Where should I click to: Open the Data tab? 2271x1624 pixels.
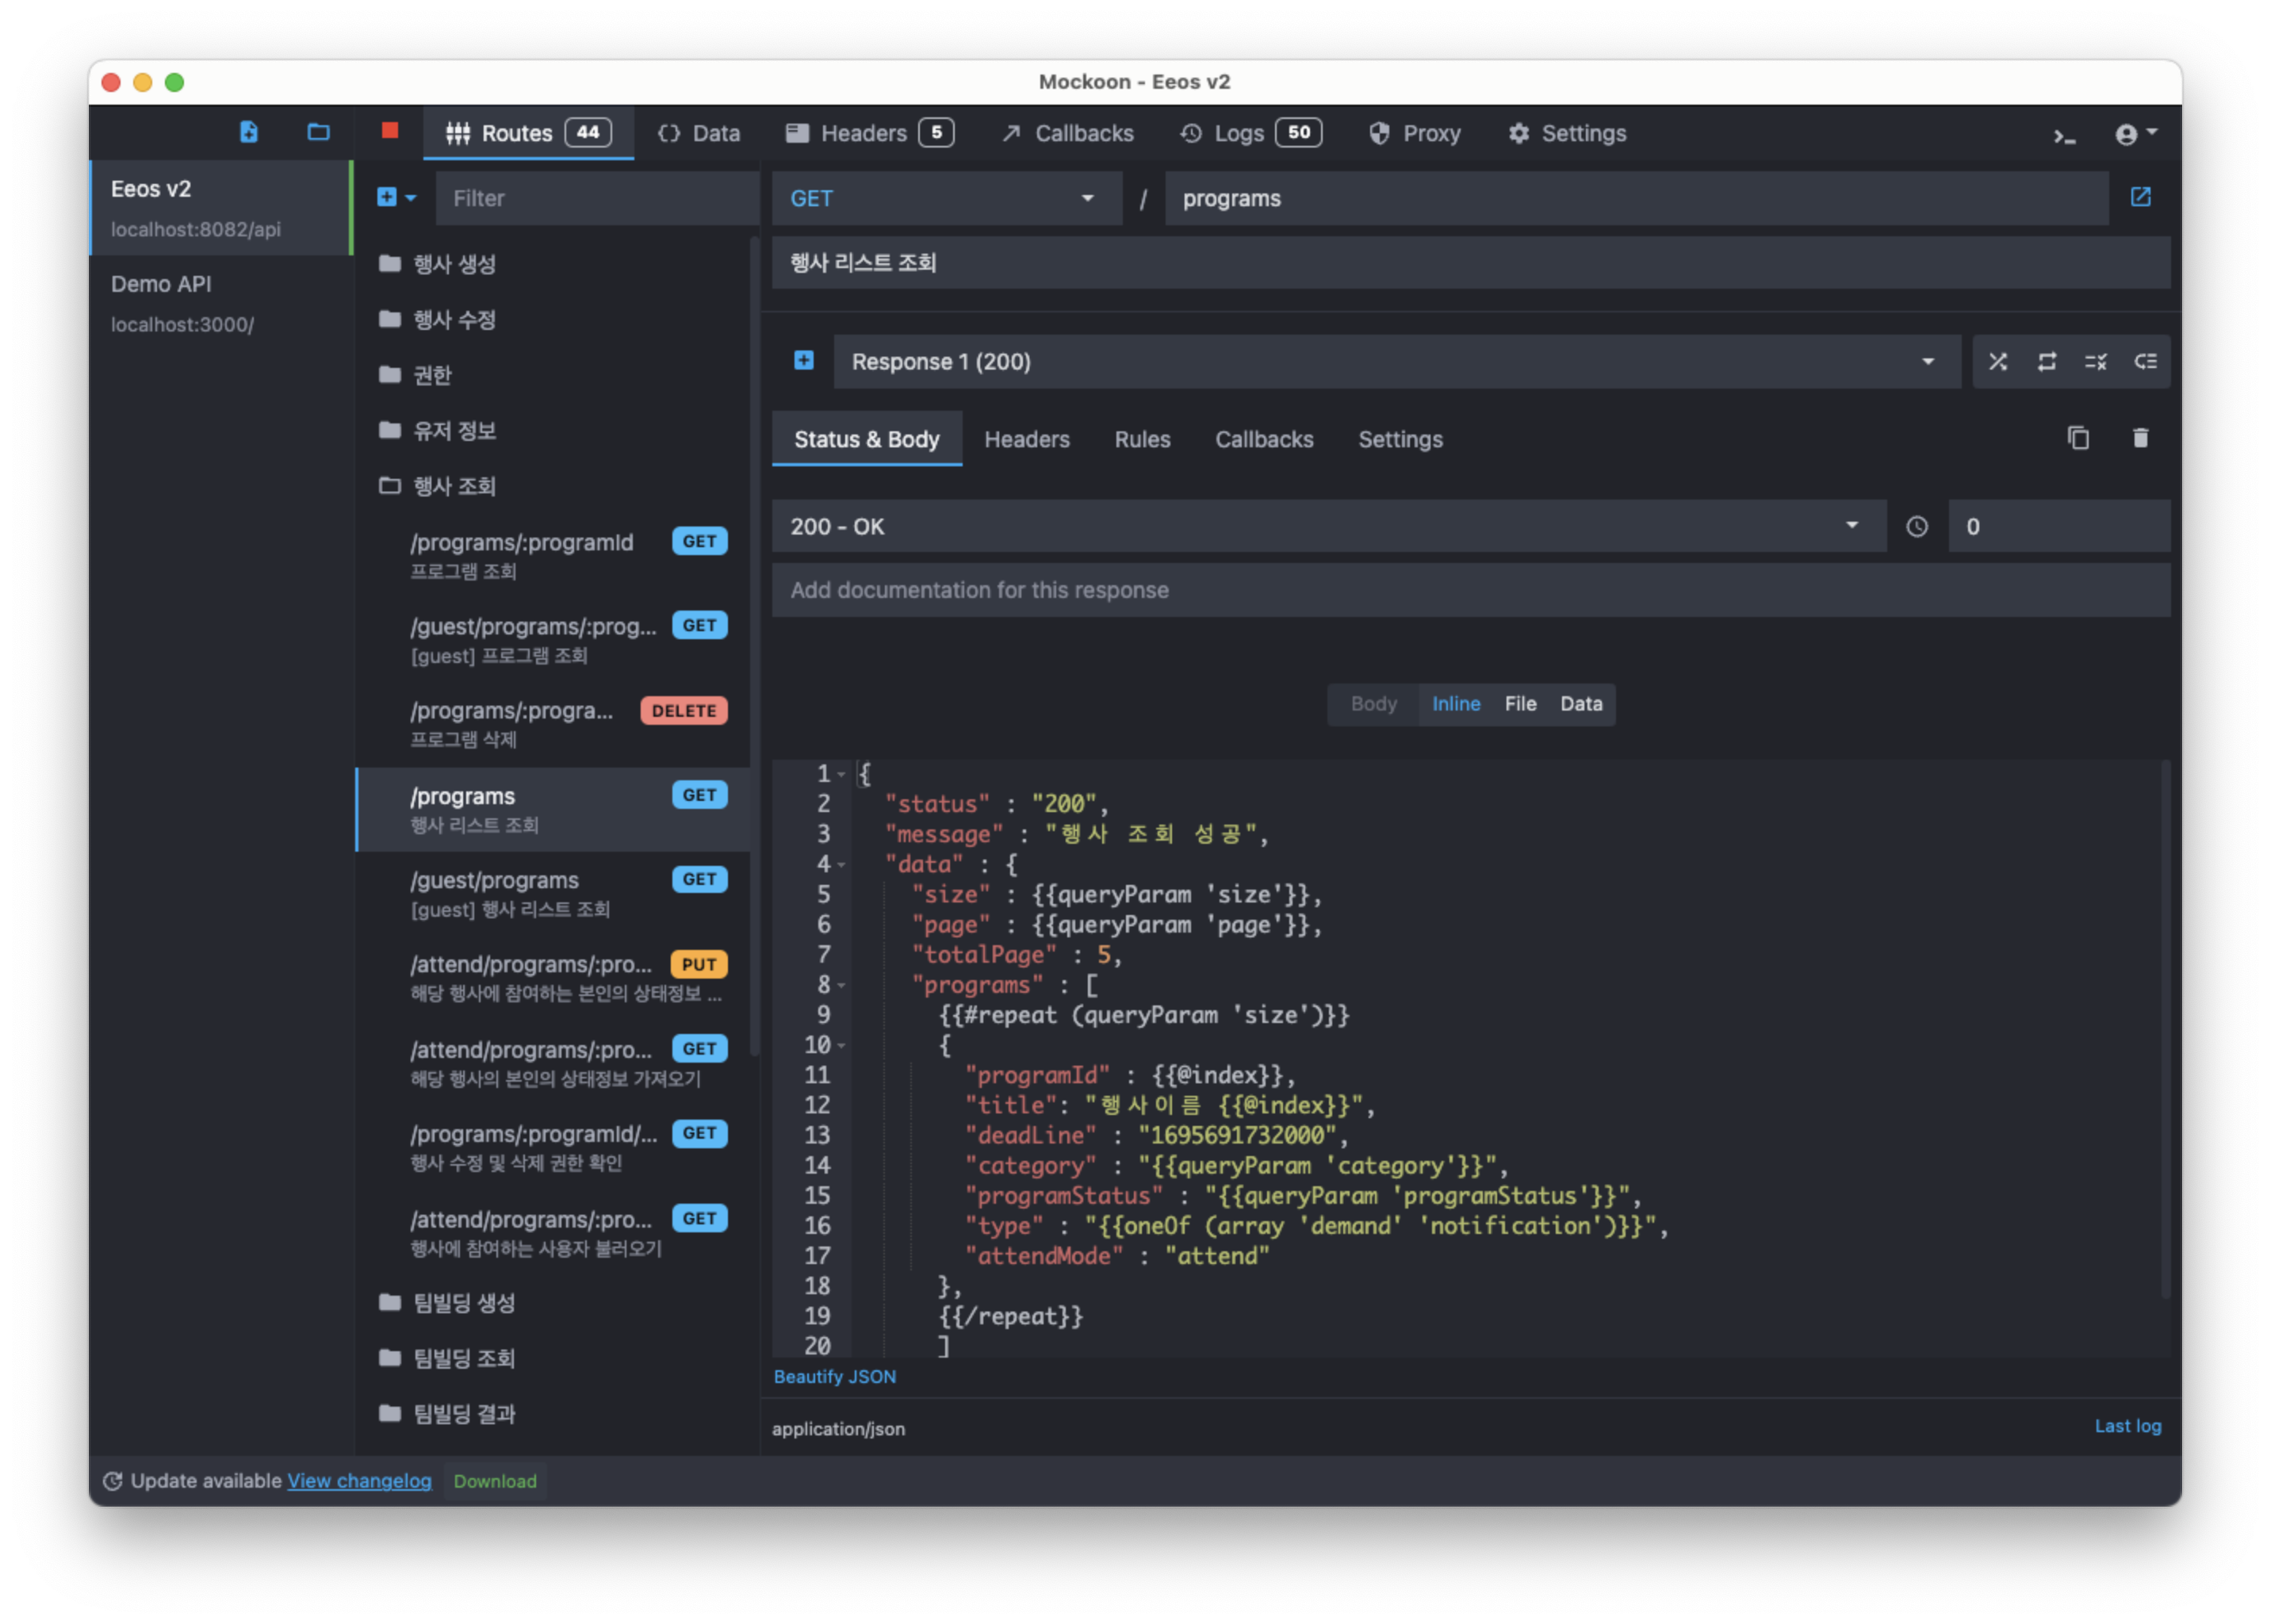pyautogui.click(x=698, y=133)
